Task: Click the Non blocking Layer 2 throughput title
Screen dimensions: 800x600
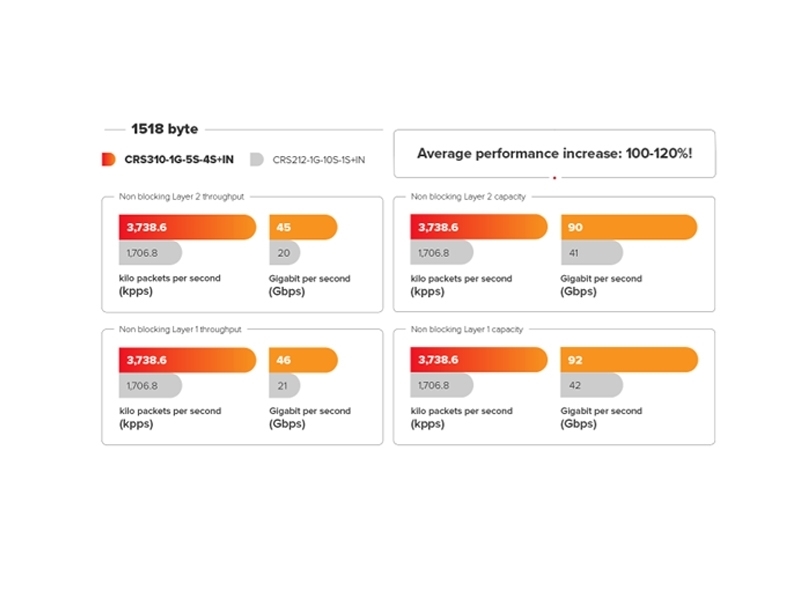Action: pos(182,196)
